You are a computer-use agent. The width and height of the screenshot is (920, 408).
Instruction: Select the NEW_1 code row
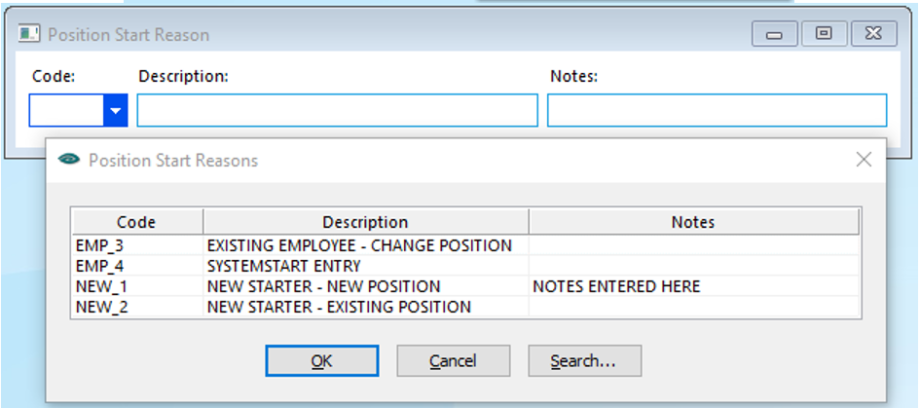pos(466,286)
